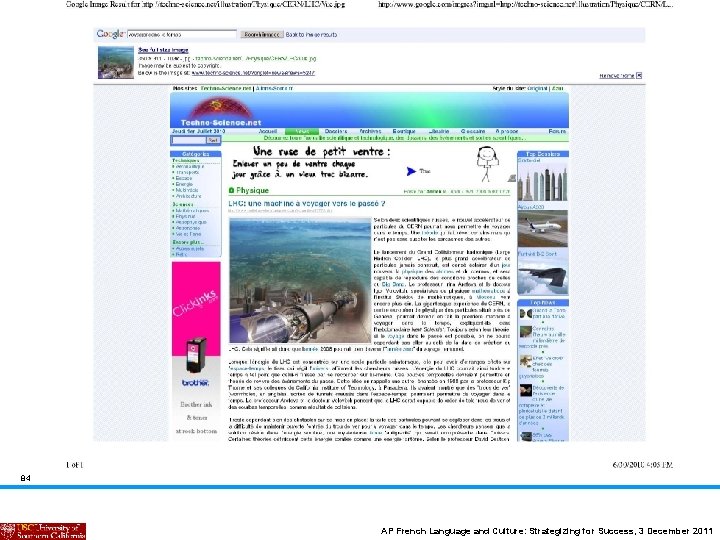Viewport: 720px width, 540px height.
Task: Click the USC University of Southern California logo
Action: click(x=43, y=531)
